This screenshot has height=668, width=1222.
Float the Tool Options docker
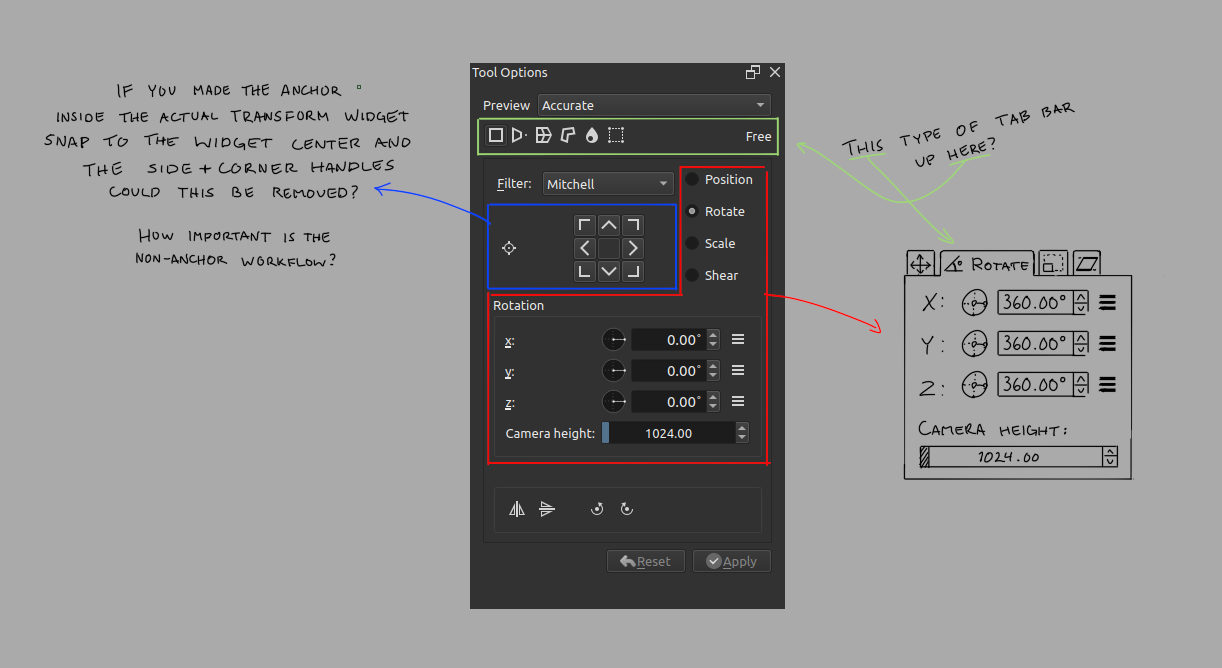pos(753,72)
